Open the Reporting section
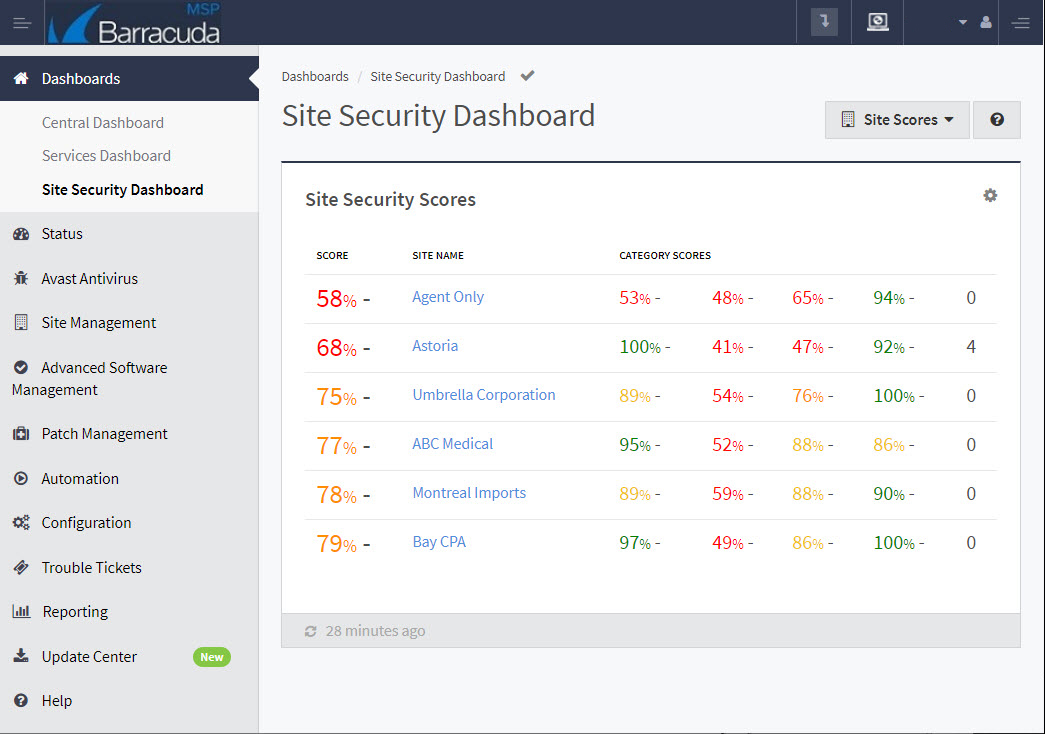The width and height of the screenshot is (1045, 734). pyautogui.click(x=75, y=612)
